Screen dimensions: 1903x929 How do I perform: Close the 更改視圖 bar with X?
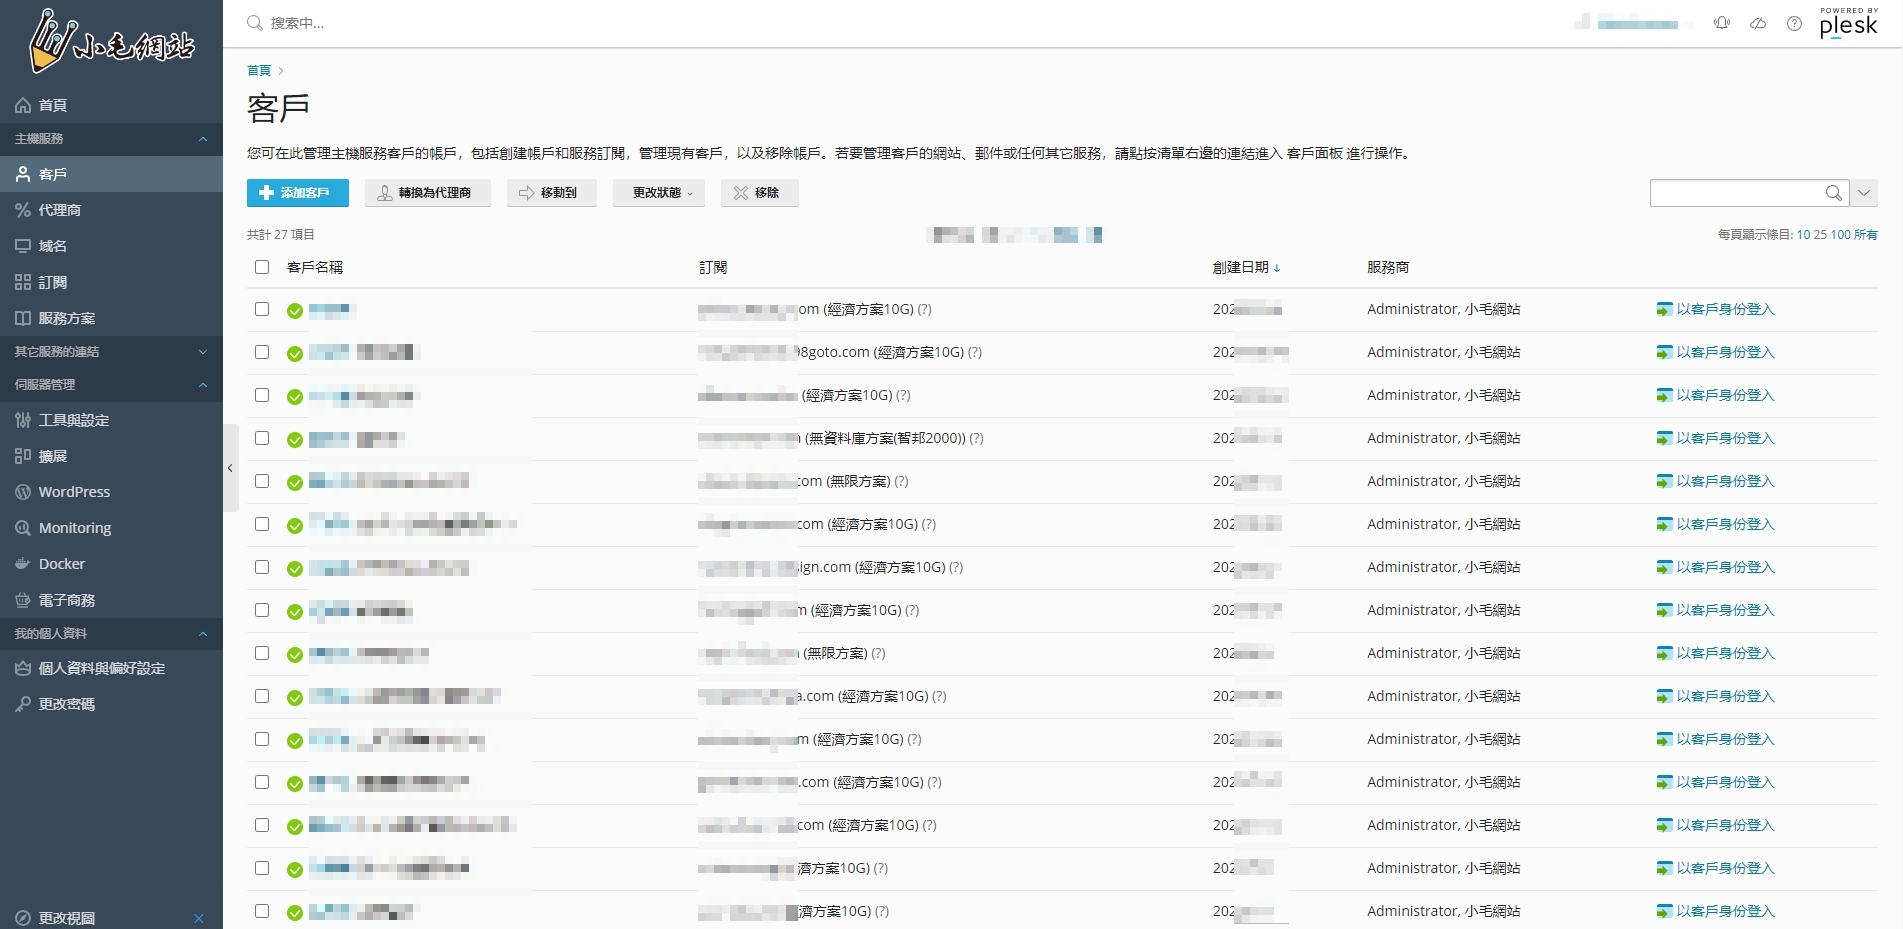pyautogui.click(x=199, y=918)
